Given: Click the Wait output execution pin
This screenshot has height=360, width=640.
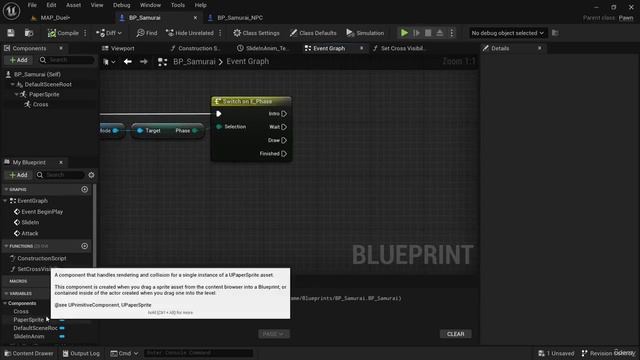Looking at the screenshot, I should point(284,127).
